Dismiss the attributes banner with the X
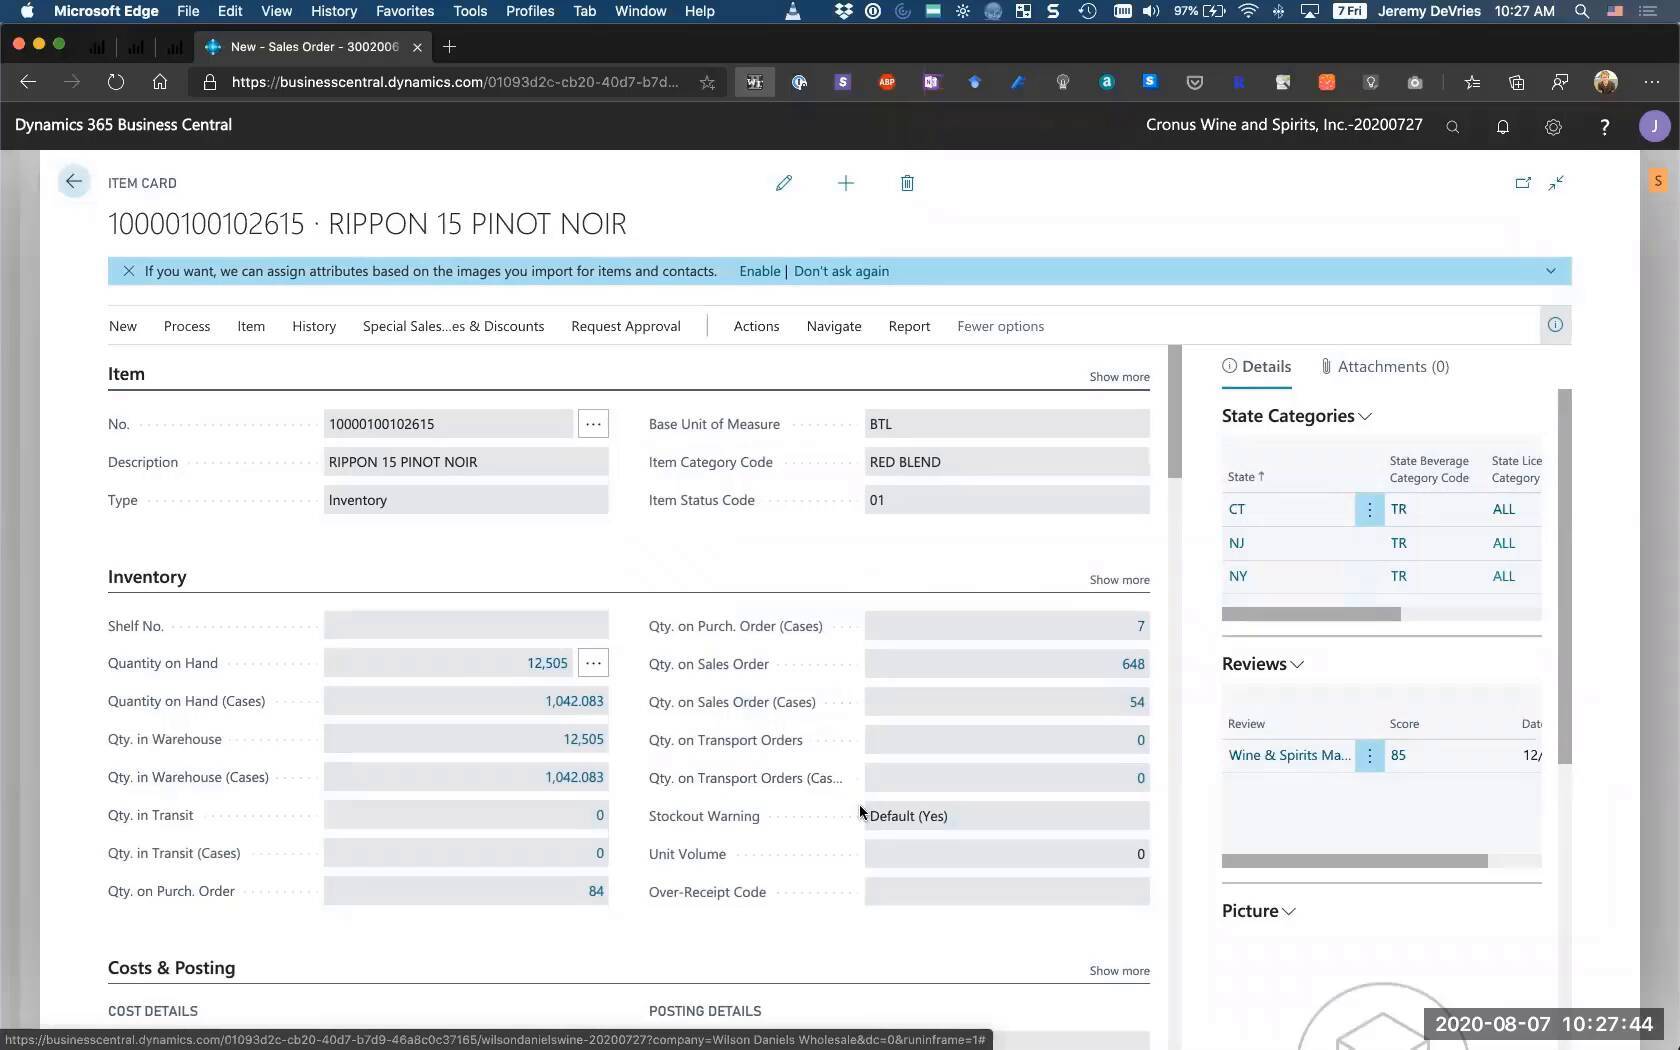The height and width of the screenshot is (1050, 1680). [128, 271]
